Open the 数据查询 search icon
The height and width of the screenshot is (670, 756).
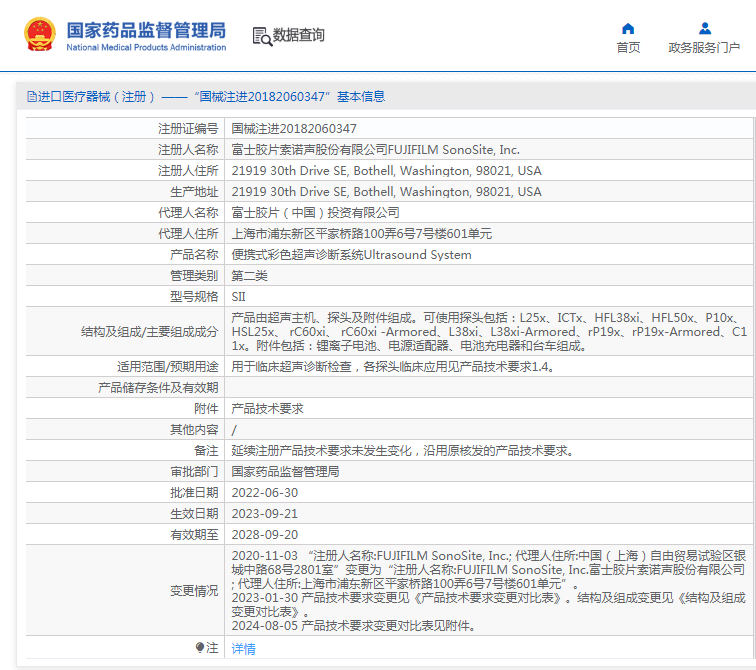point(262,36)
